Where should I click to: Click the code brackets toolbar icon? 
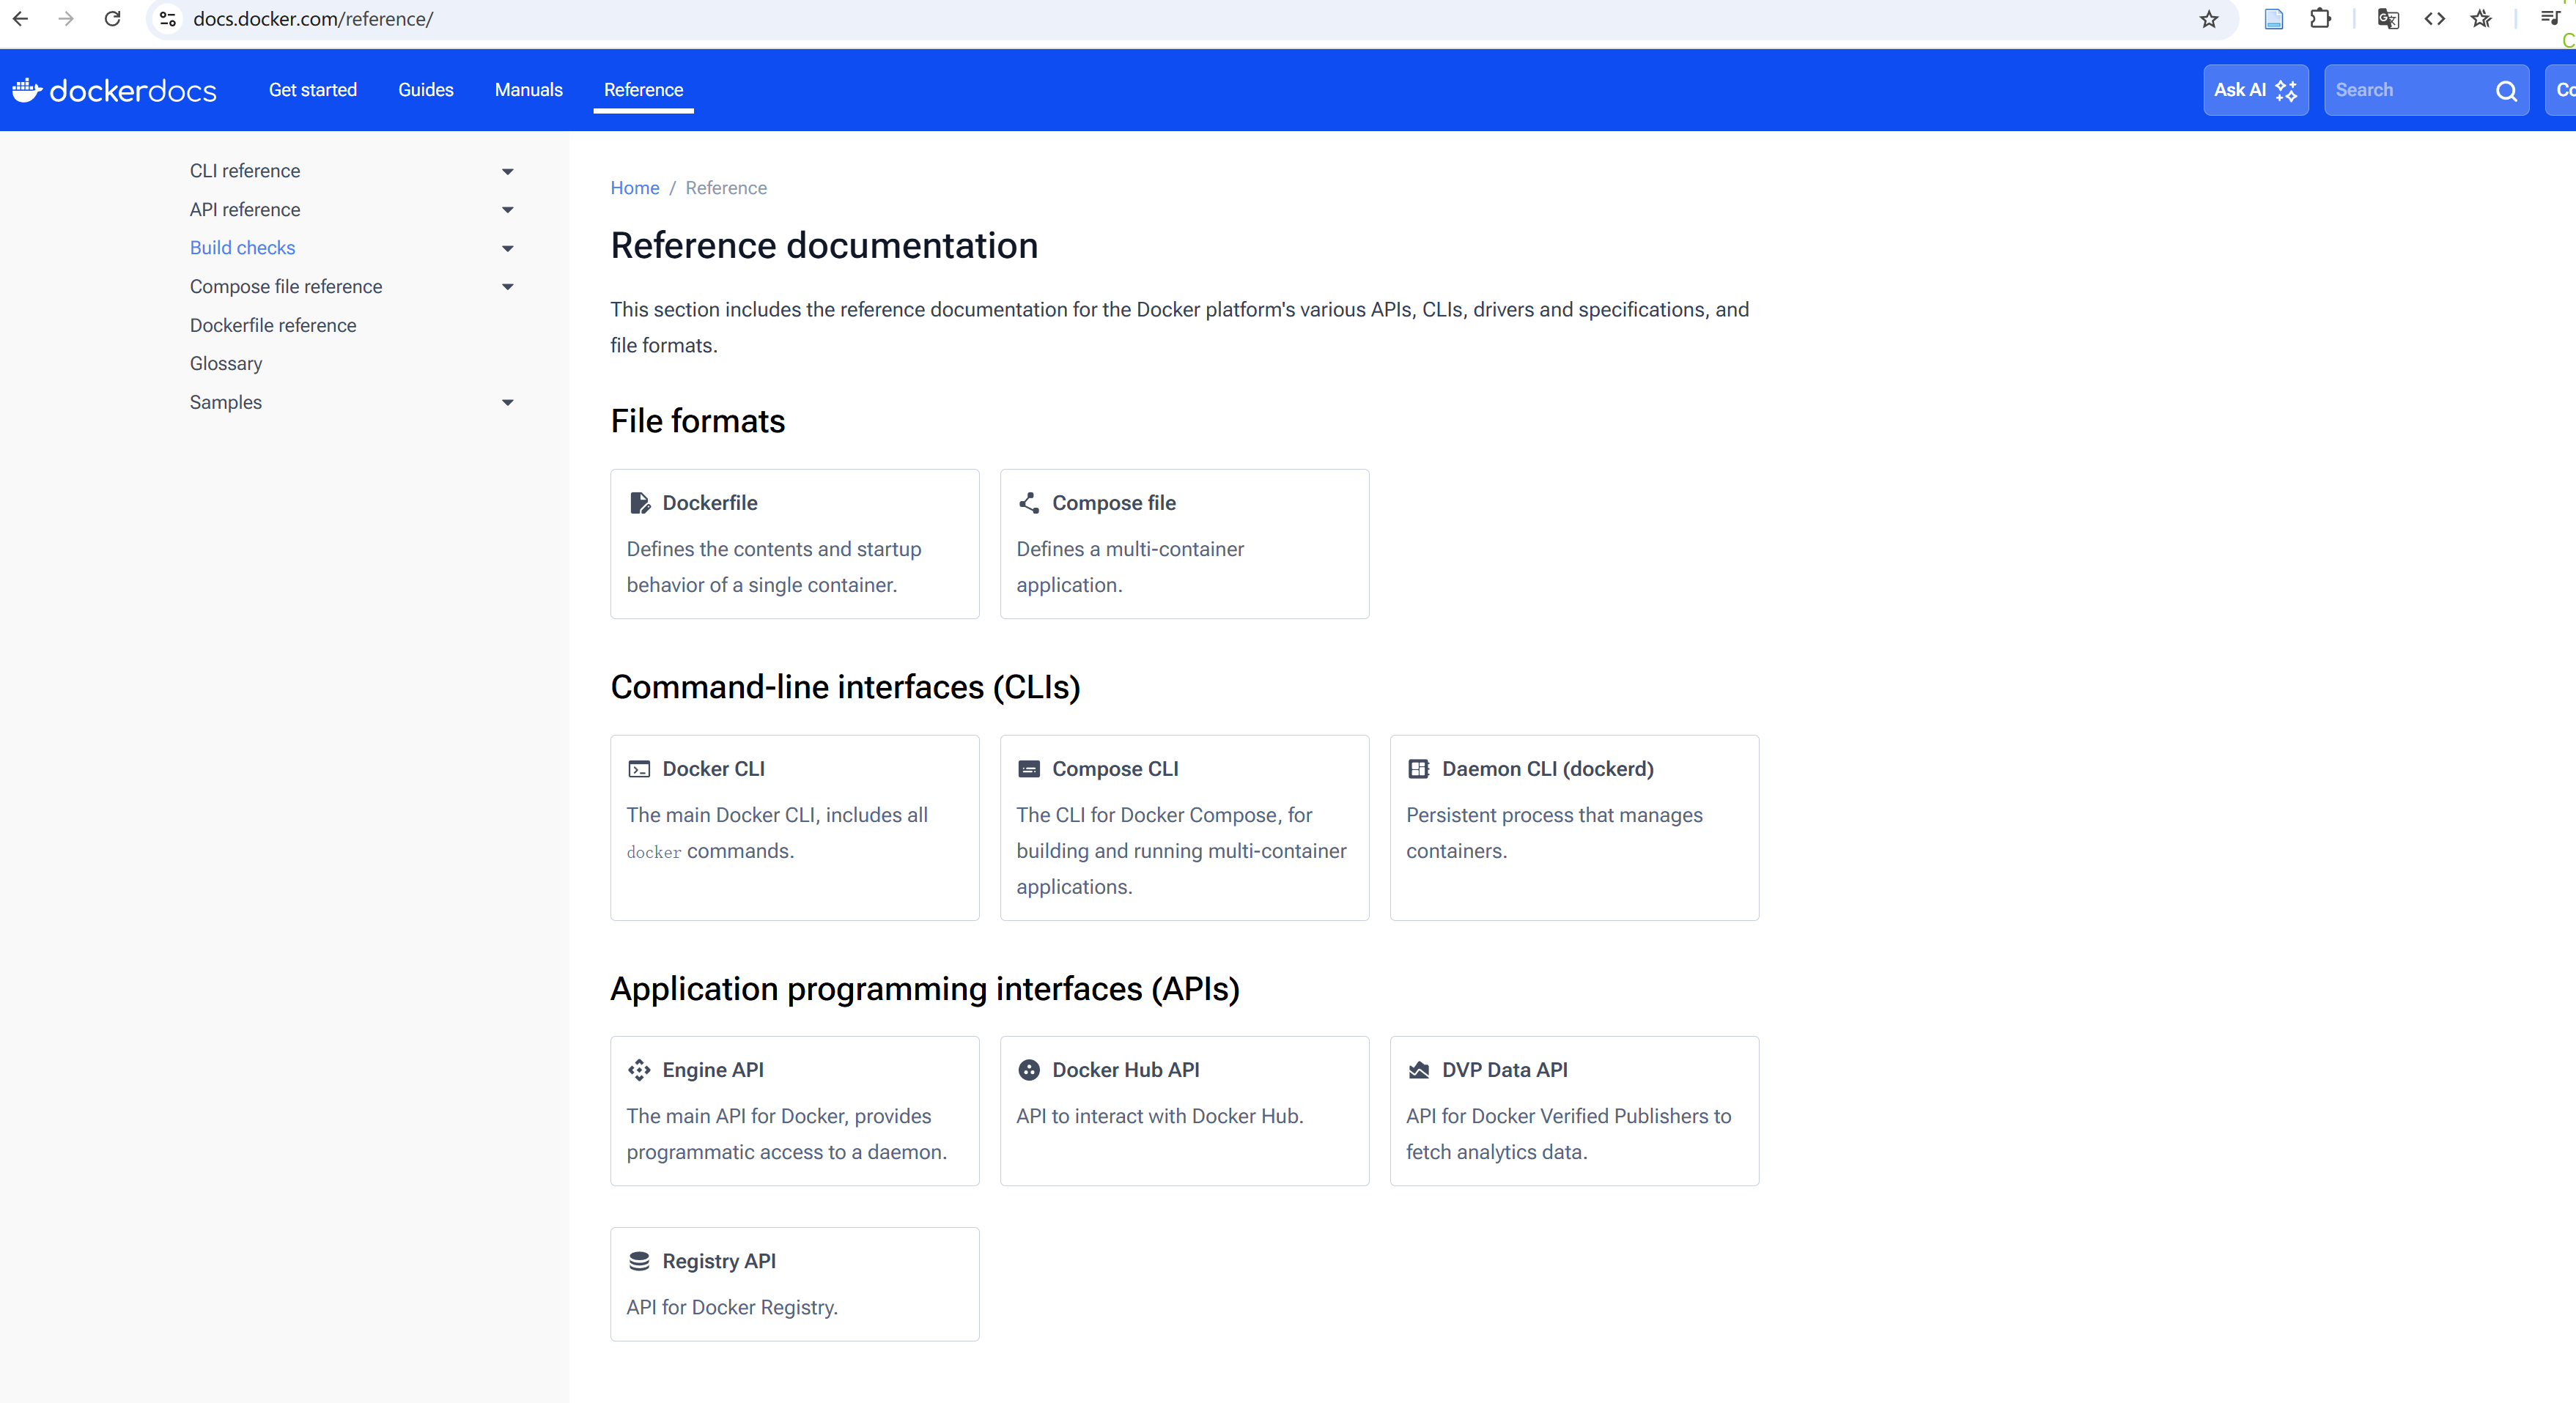click(x=2435, y=19)
